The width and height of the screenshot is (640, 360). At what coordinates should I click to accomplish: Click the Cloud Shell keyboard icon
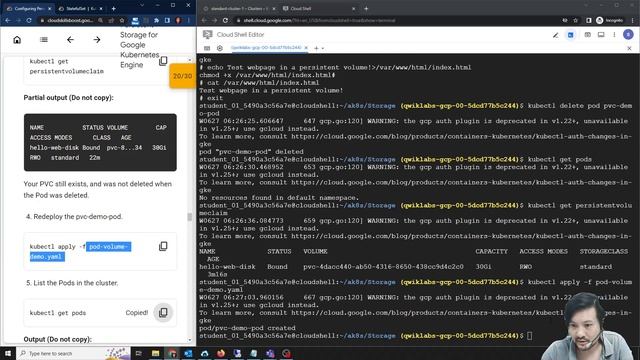pos(207,48)
